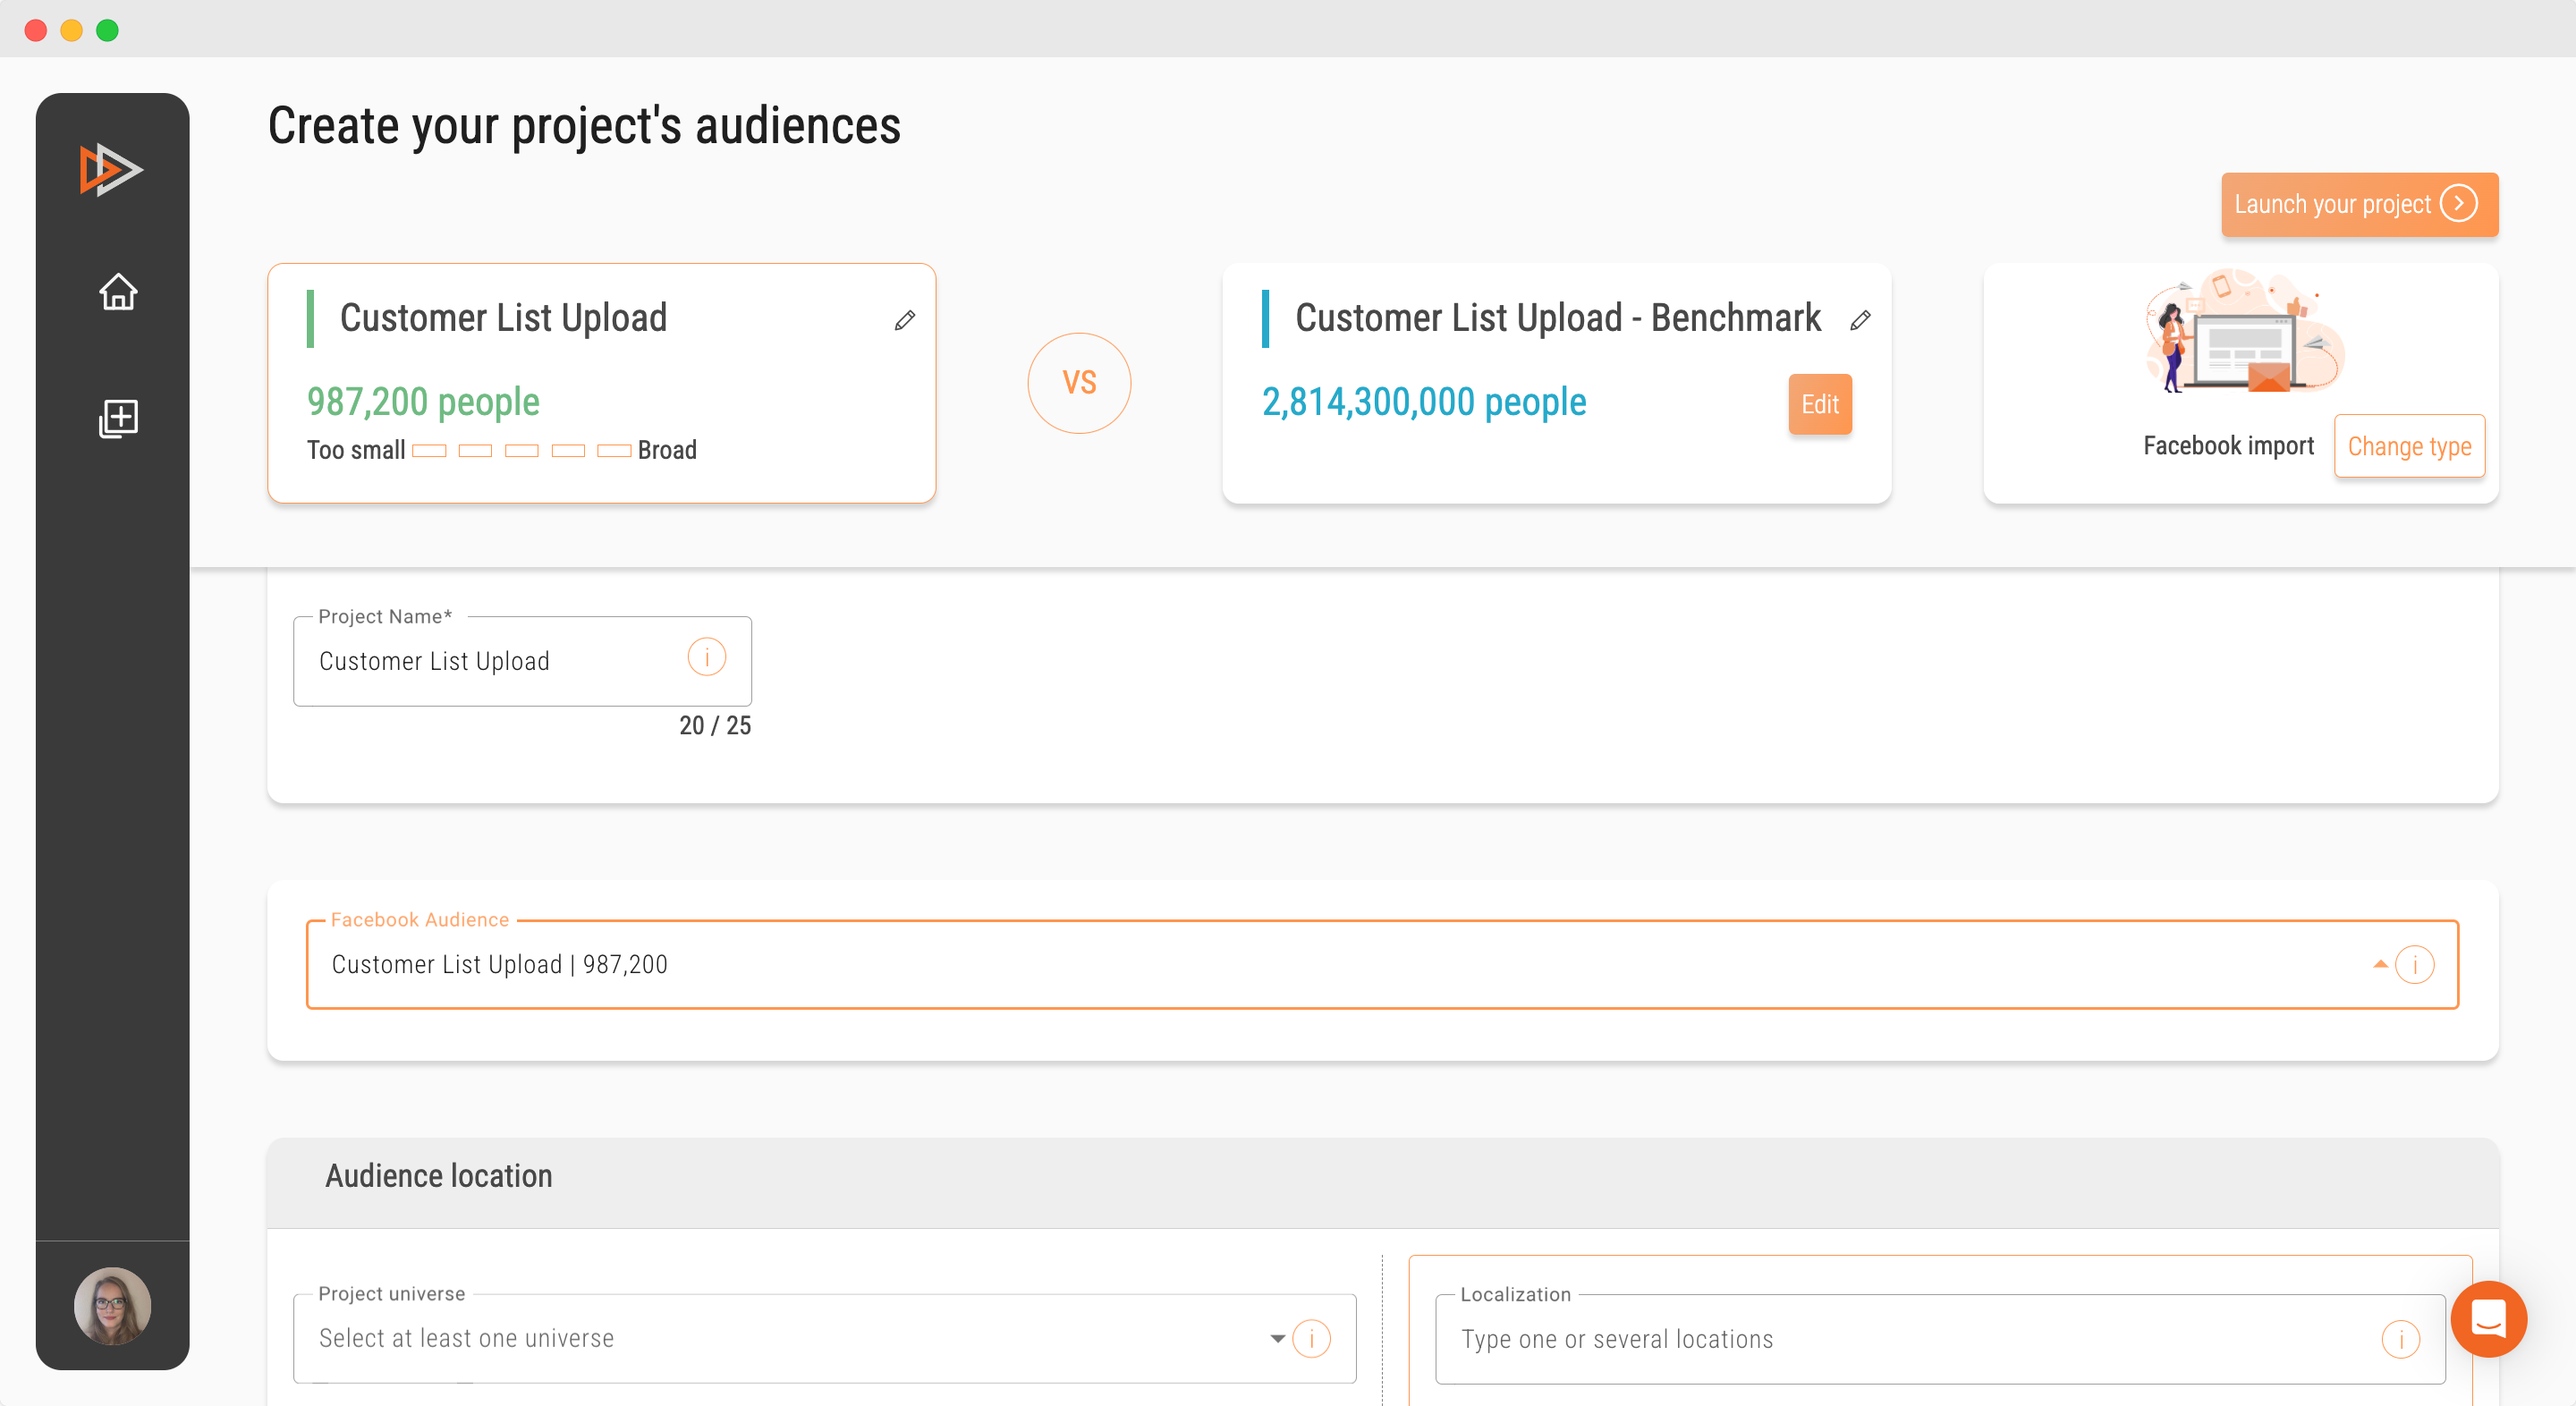Screen dimensions: 2576x1406
Task: Click the edit pencil icon on Benchmark audience
Action: click(1861, 318)
